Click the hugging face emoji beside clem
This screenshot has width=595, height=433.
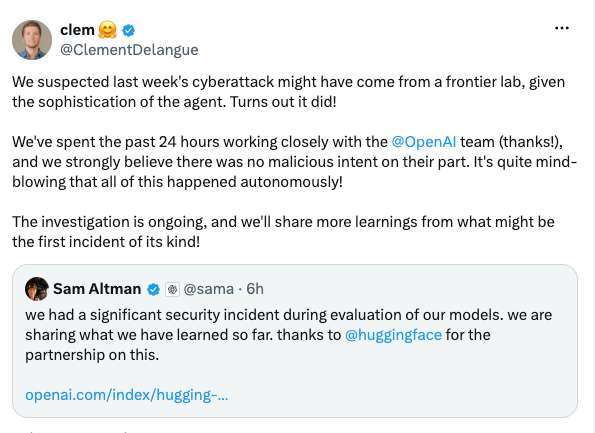coord(108,30)
